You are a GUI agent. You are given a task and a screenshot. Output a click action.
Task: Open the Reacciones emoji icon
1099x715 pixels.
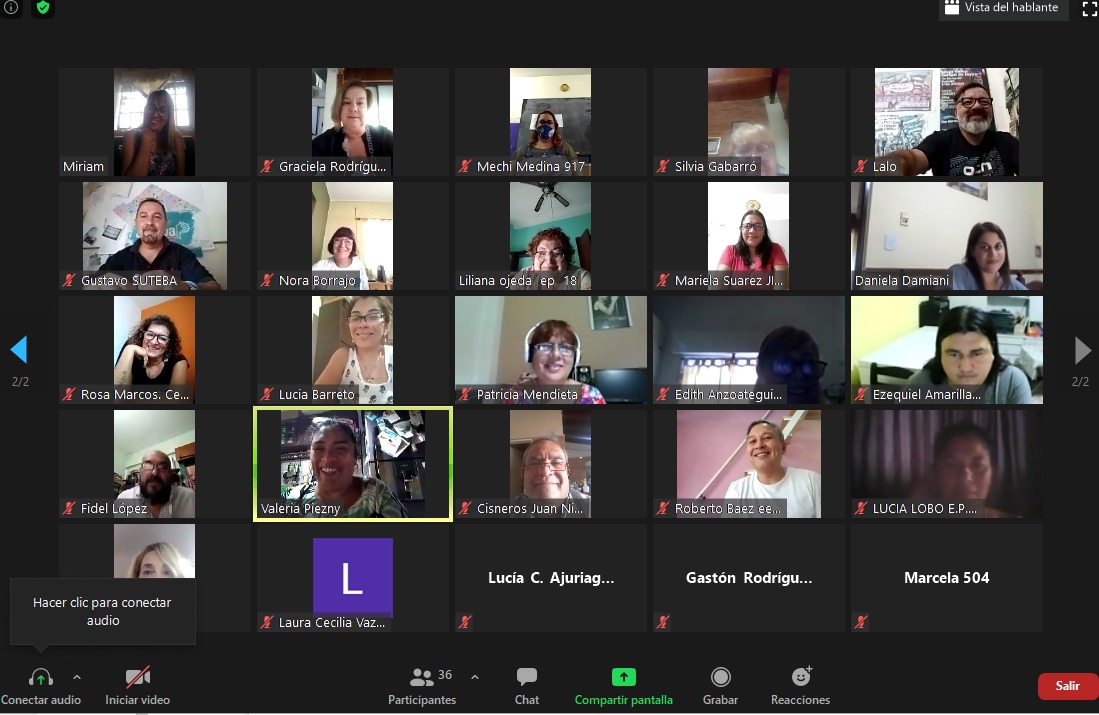pos(801,677)
